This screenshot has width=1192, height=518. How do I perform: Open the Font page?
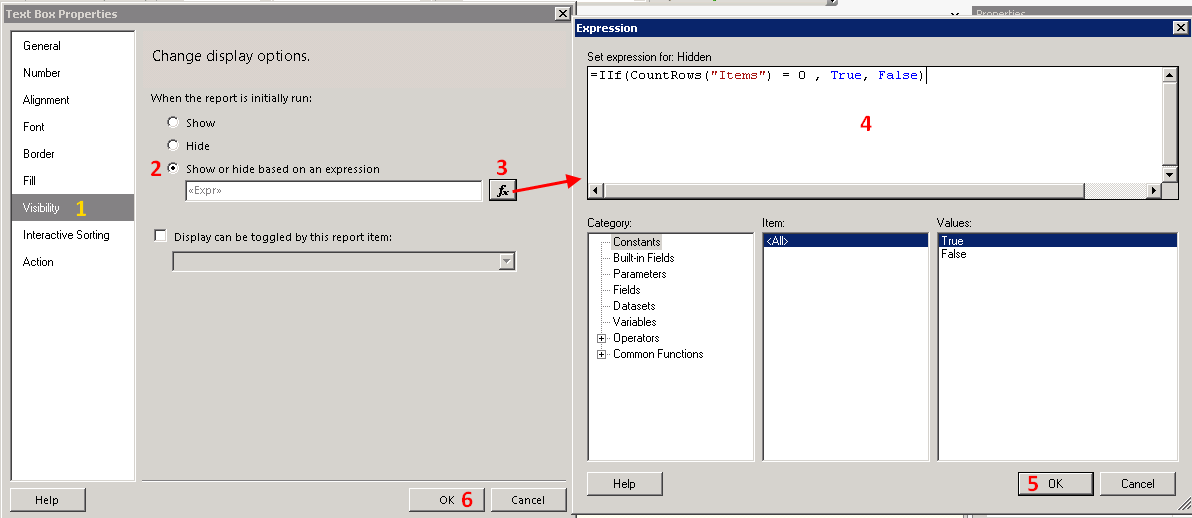click(73, 127)
